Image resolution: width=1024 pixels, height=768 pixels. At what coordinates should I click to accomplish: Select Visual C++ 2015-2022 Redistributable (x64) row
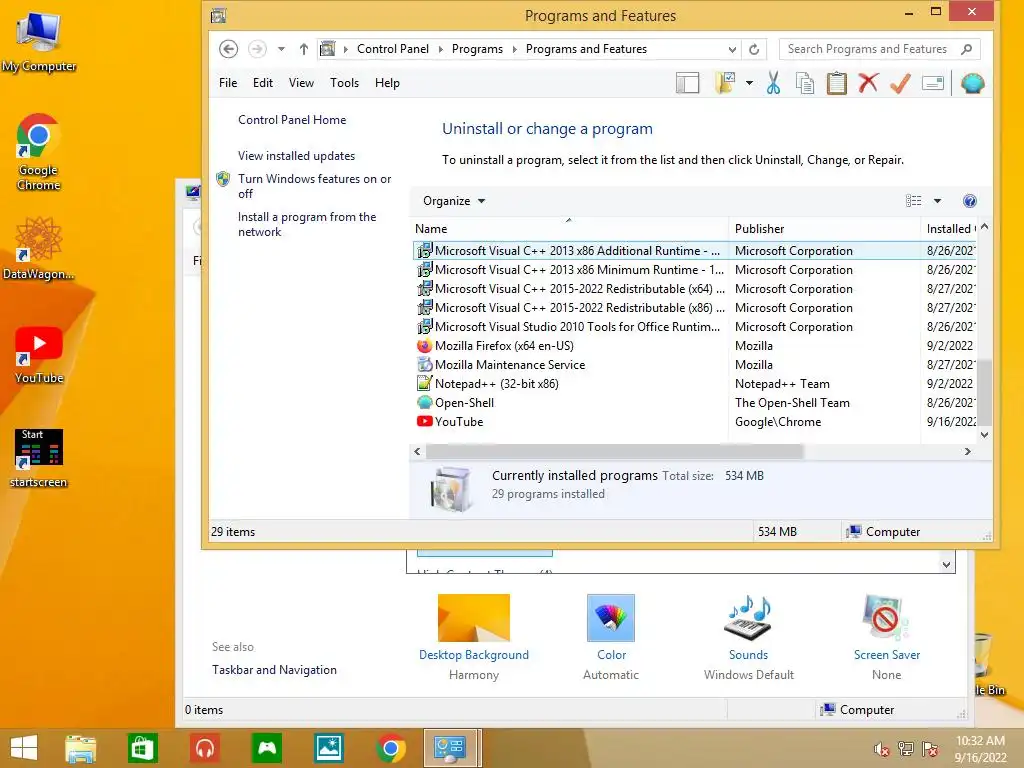click(694, 289)
